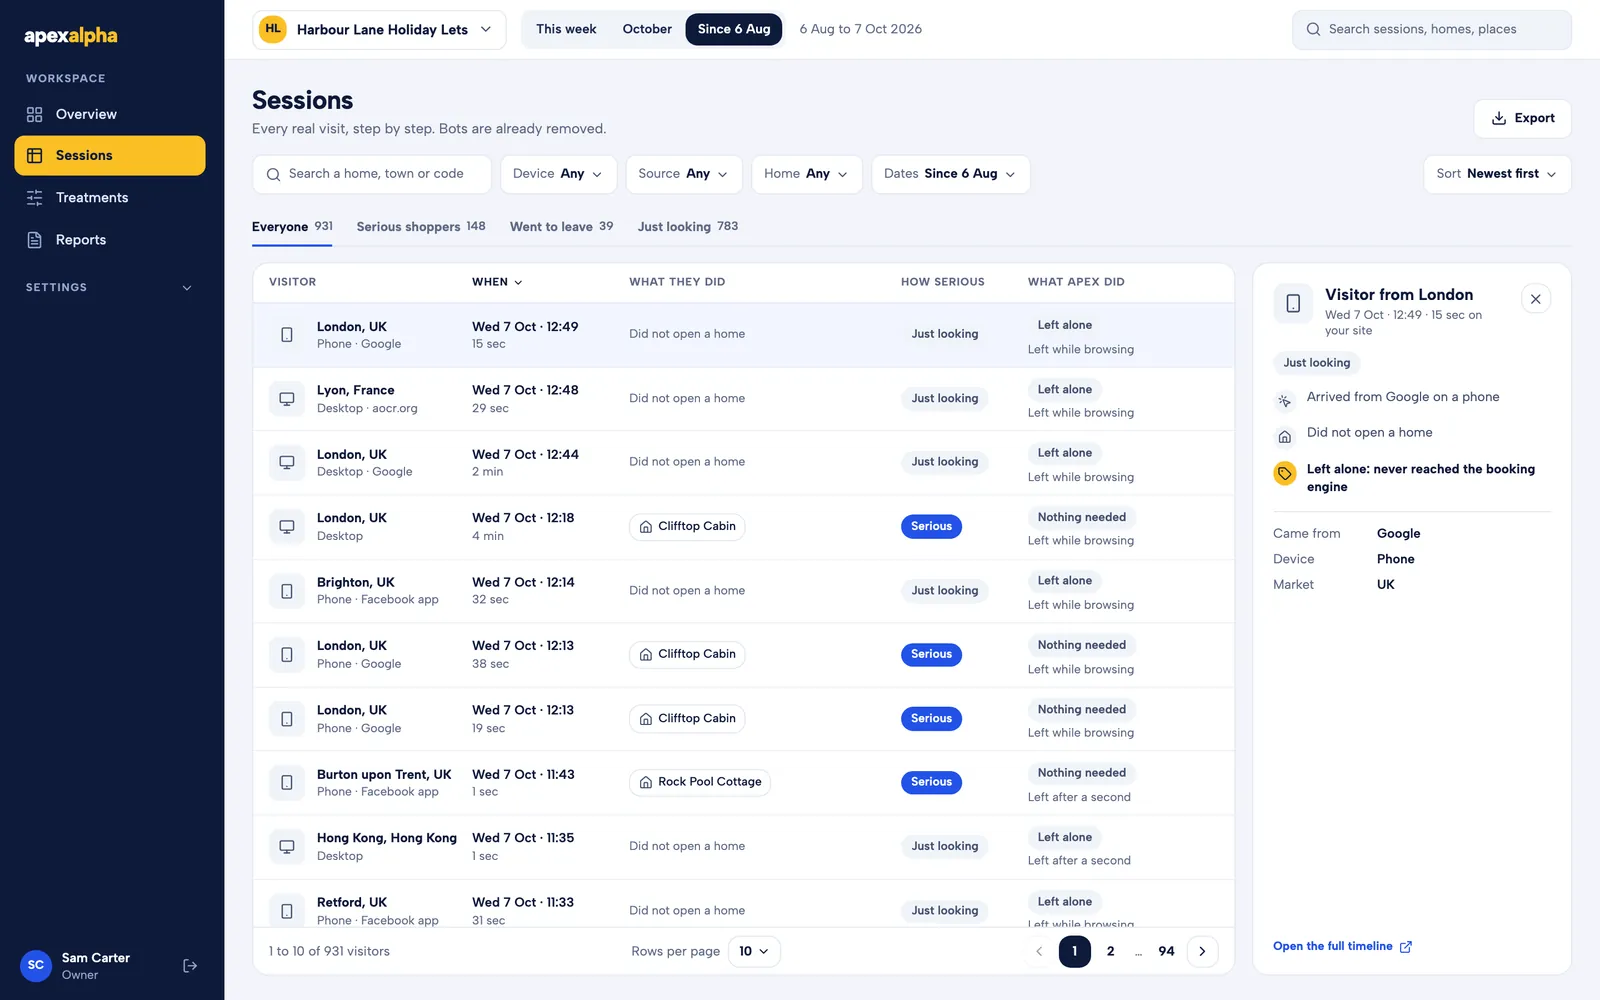Close the Visitor from London panel
The image size is (1600, 1000).
click(1536, 299)
